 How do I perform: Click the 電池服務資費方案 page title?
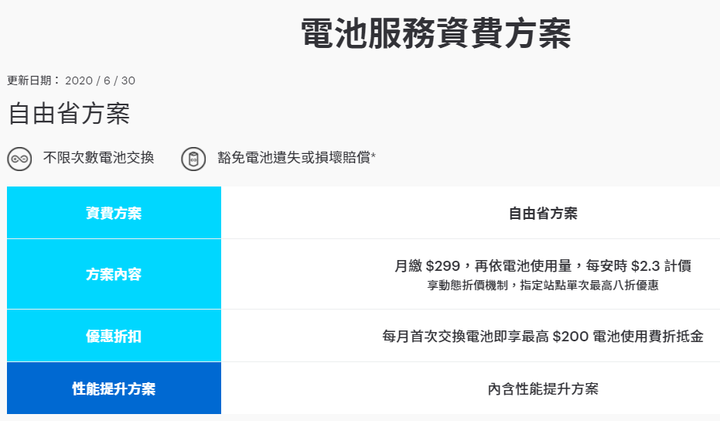[436, 34]
